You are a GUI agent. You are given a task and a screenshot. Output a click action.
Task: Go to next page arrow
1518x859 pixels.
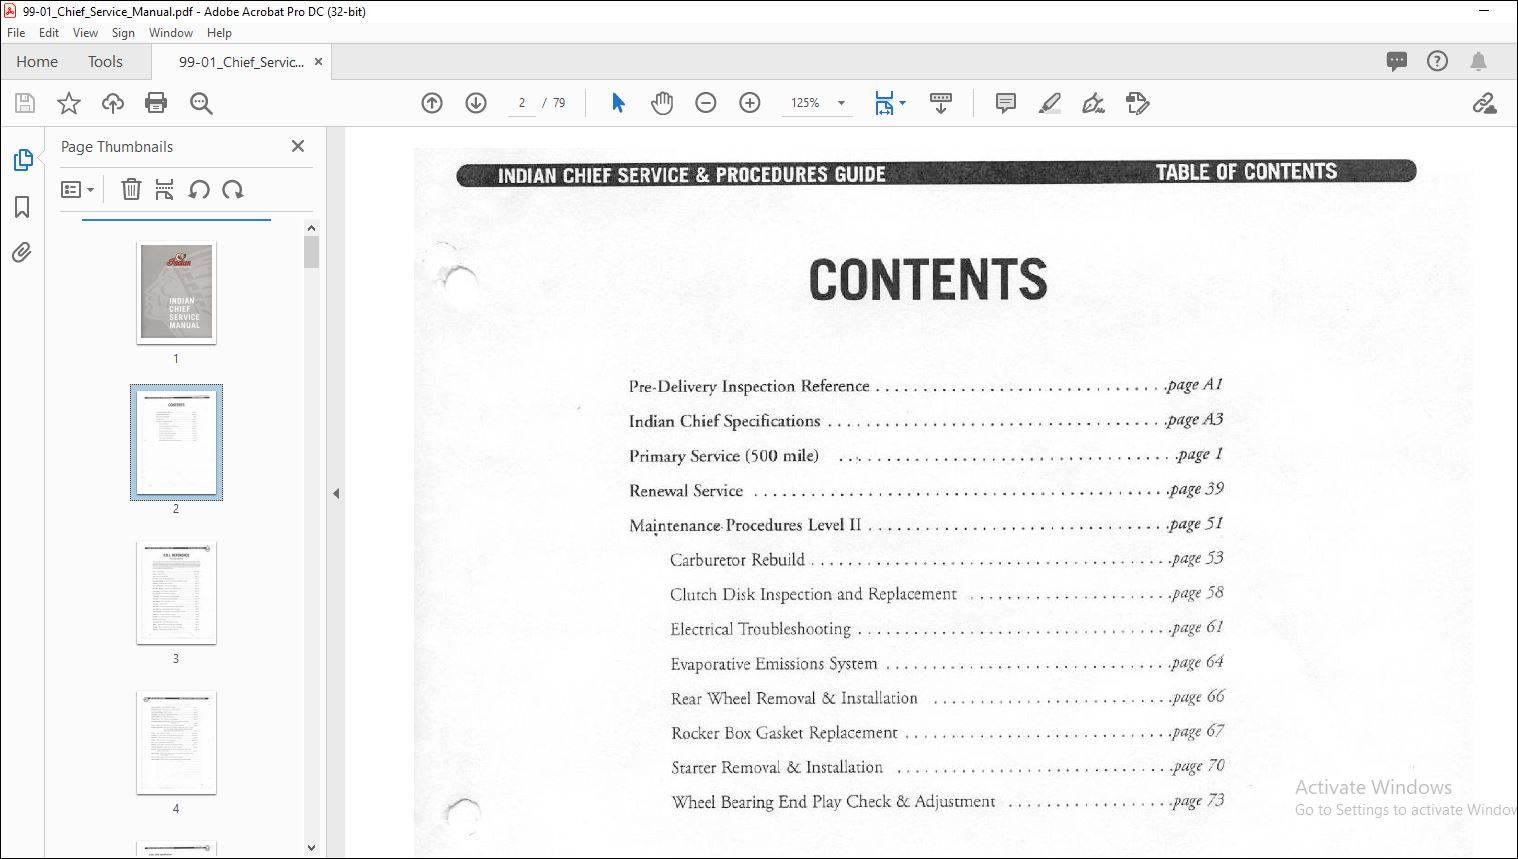[x=476, y=103]
